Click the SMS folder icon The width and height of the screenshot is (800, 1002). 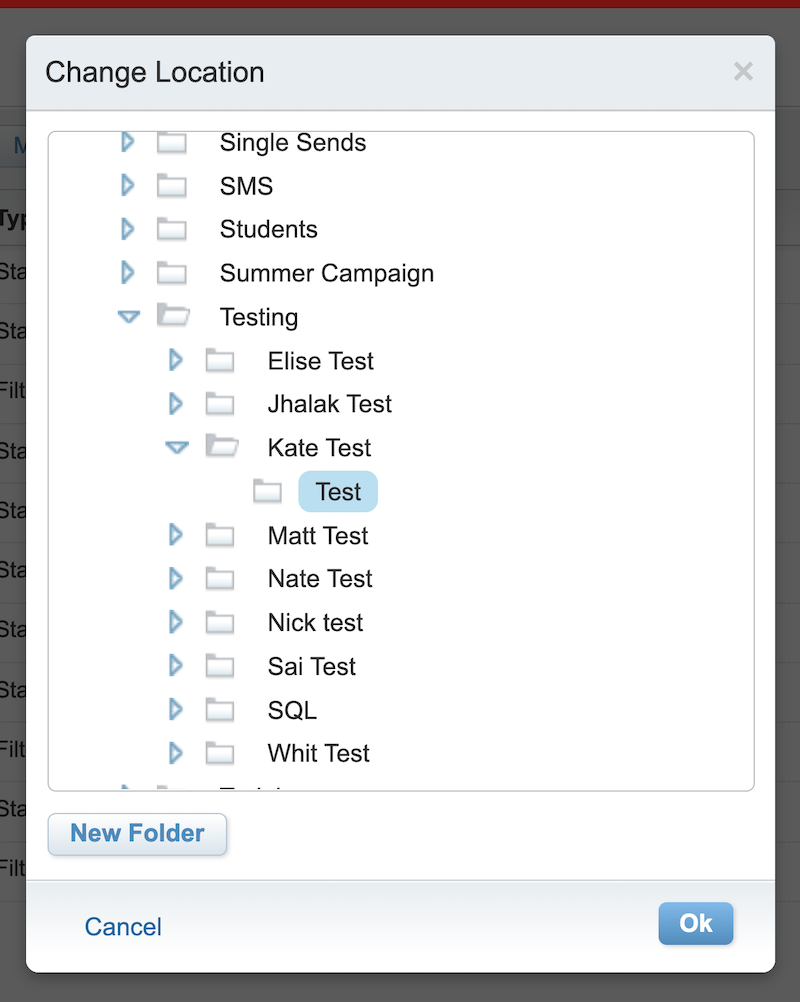tap(172, 185)
